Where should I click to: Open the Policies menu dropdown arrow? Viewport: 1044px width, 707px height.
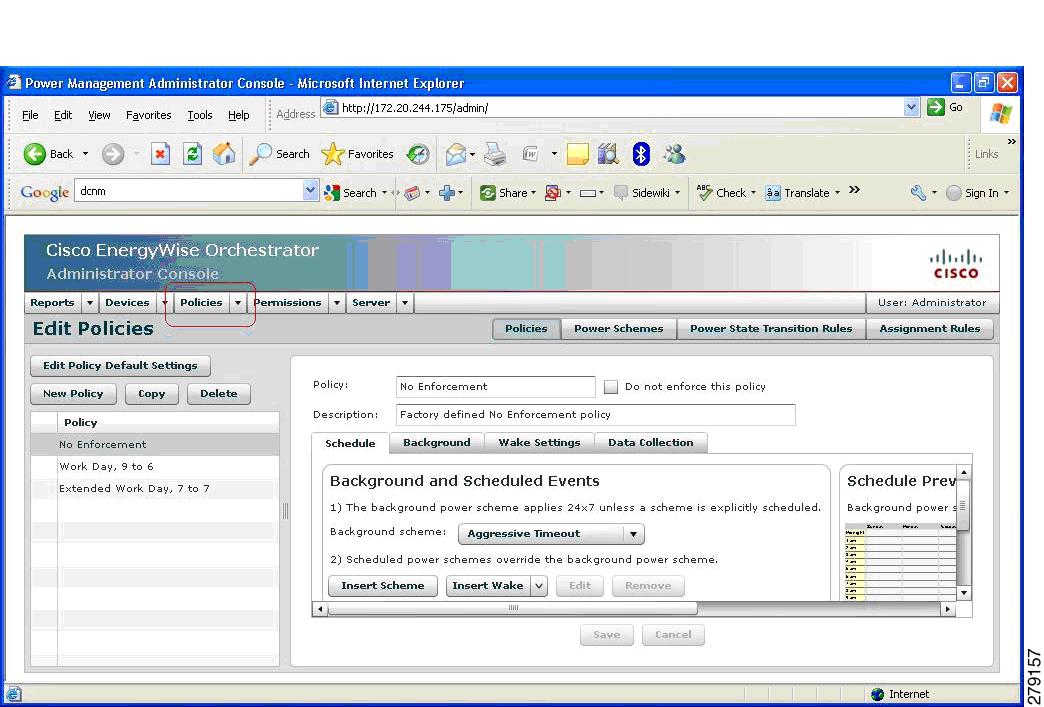click(x=238, y=303)
